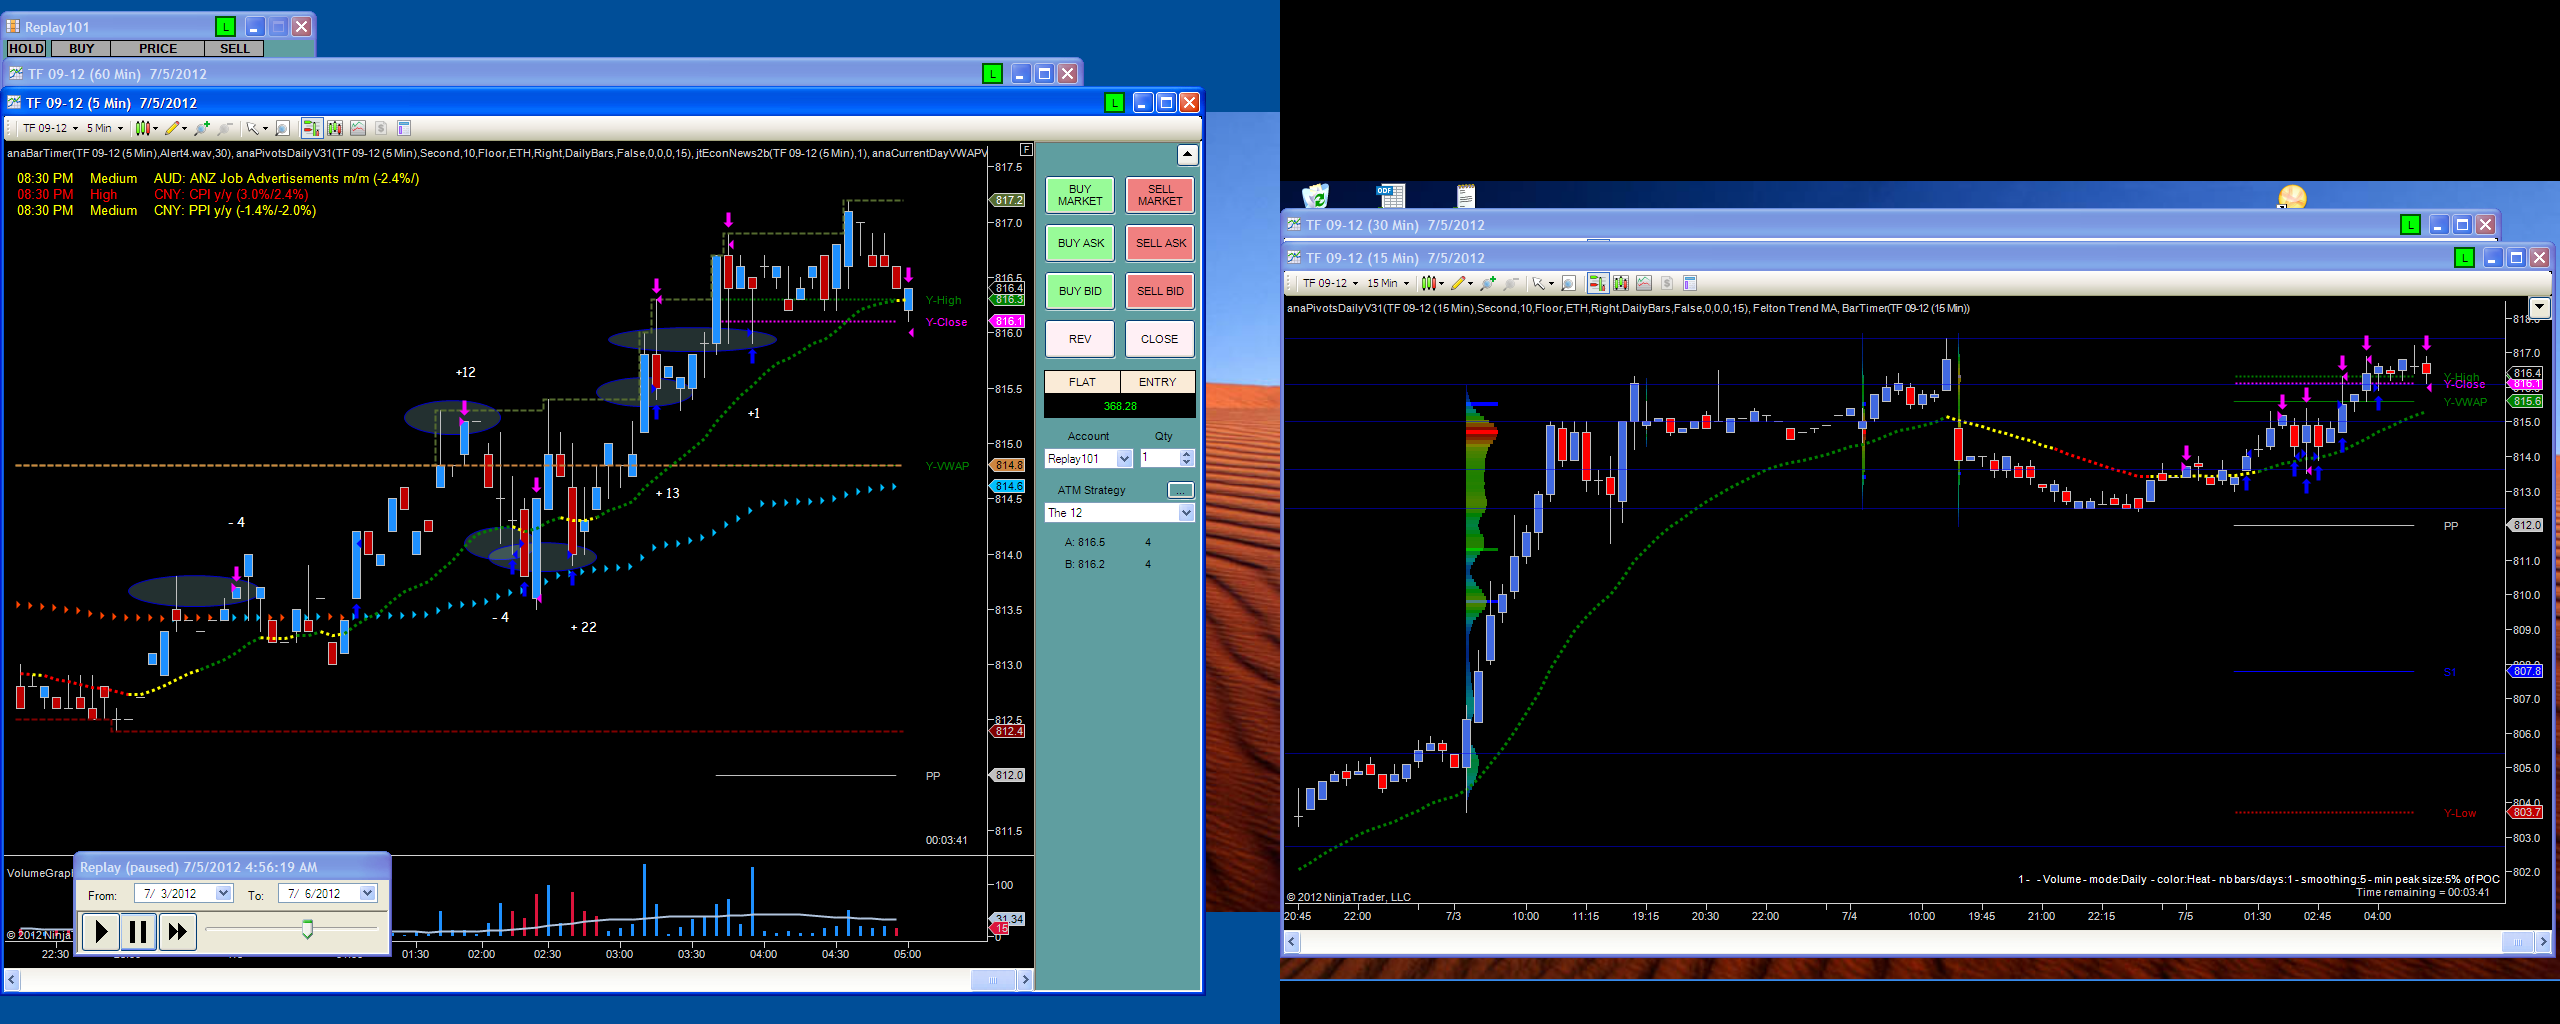Click 15 Min chart horizontal scrollbar thumb
Viewport: 2560px width, 1024px height.
coord(2517,942)
